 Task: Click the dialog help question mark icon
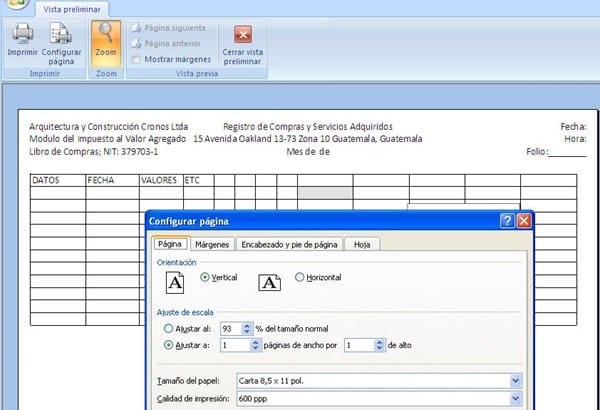click(507, 221)
